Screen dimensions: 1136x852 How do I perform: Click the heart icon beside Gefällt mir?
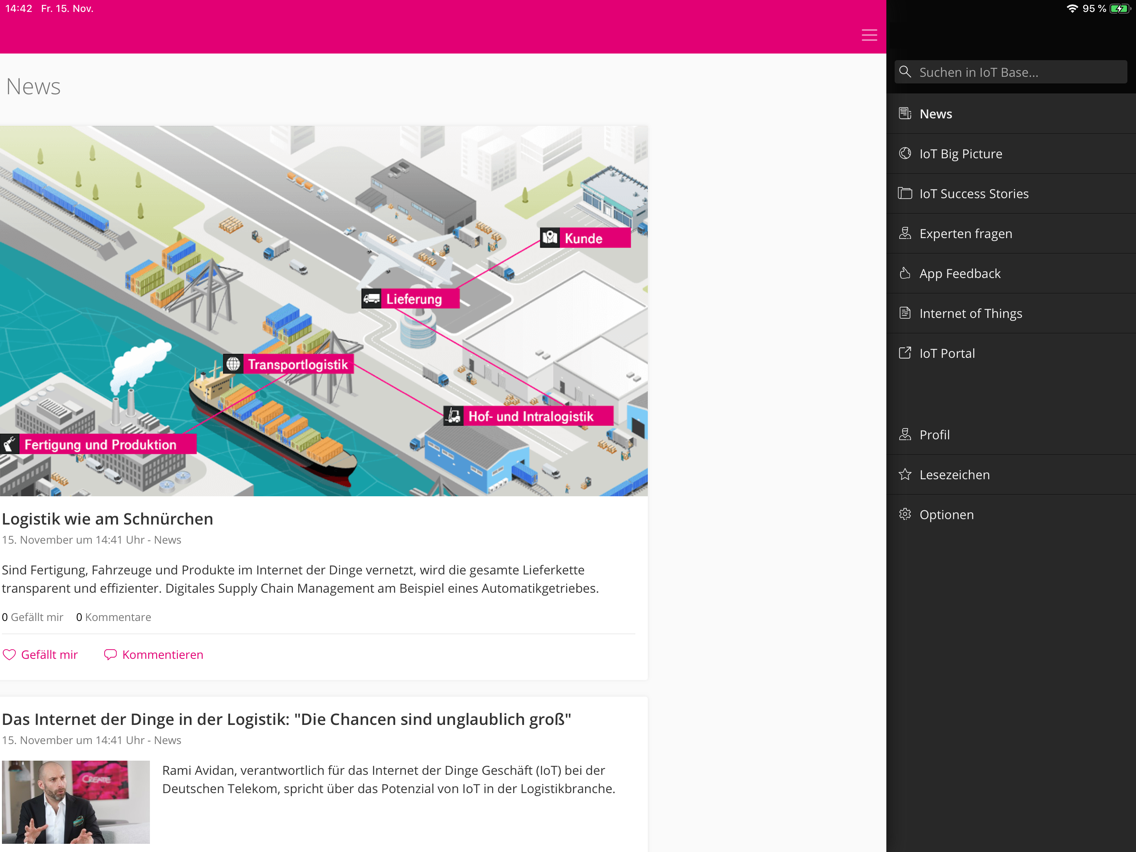[x=9, y=654]
